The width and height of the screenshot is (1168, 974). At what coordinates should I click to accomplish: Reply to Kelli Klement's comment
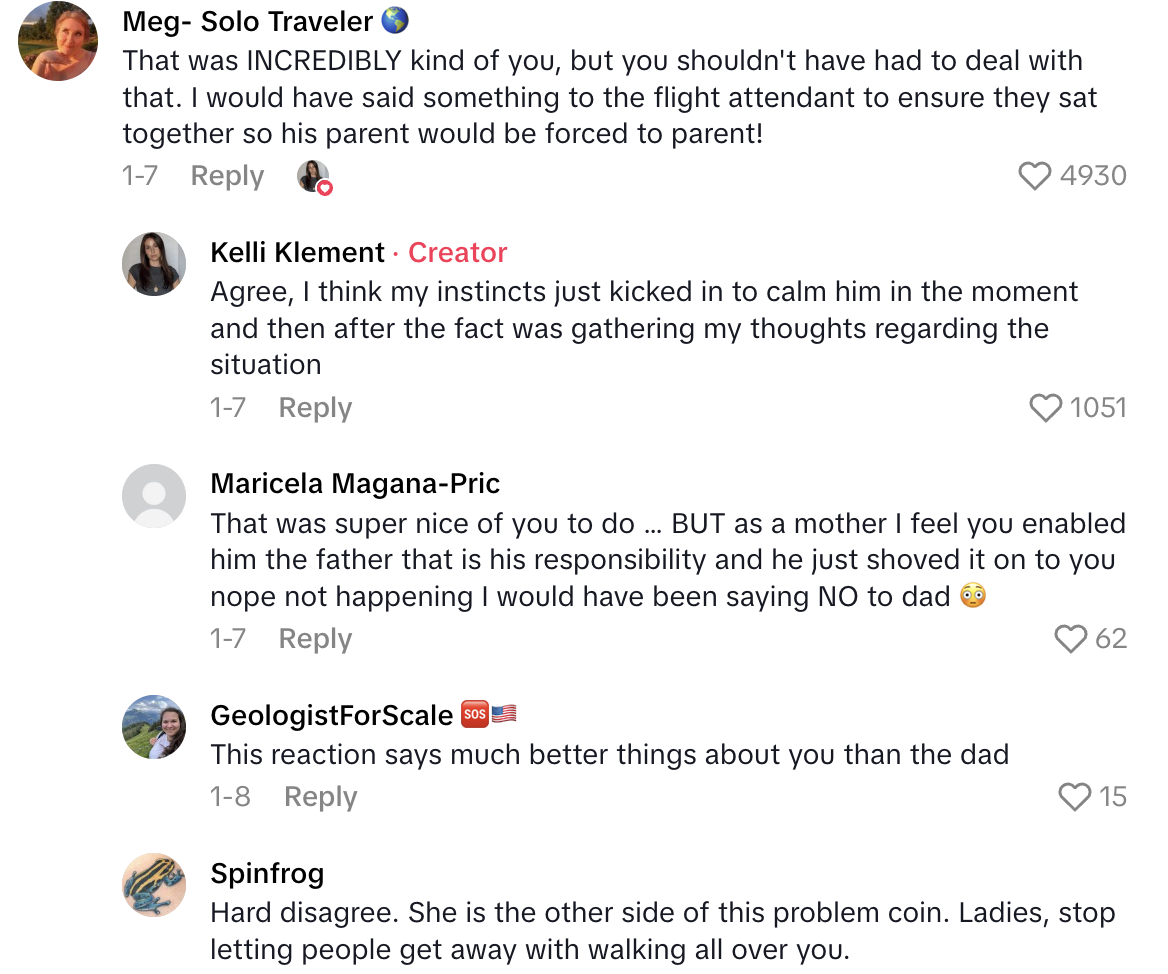pos(315,408)
